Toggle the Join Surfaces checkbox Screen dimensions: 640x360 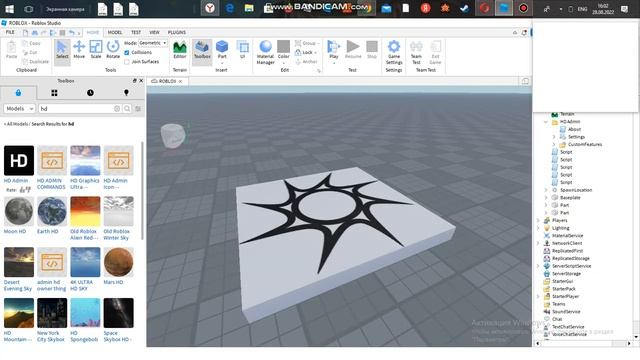pos(127,62)
